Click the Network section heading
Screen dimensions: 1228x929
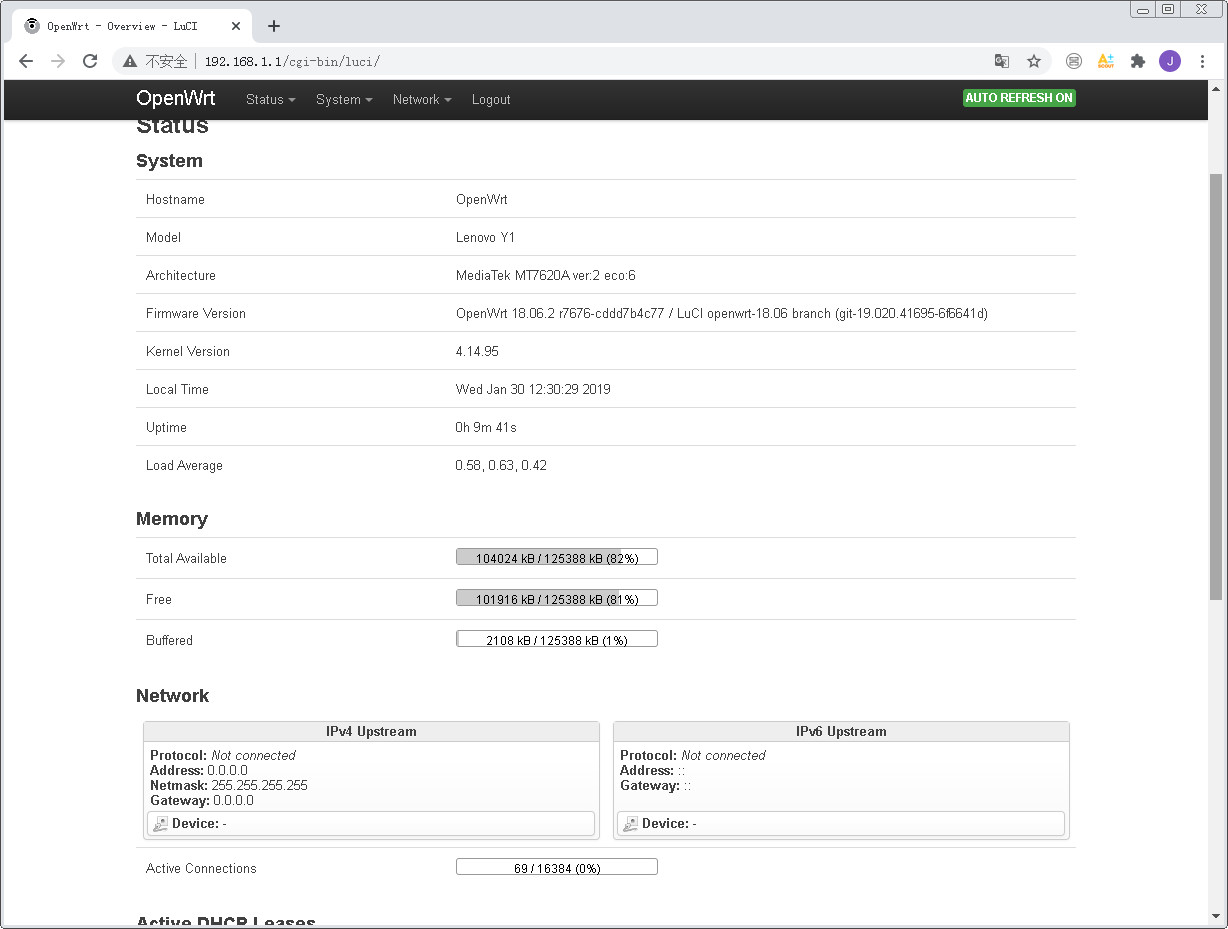173,695
